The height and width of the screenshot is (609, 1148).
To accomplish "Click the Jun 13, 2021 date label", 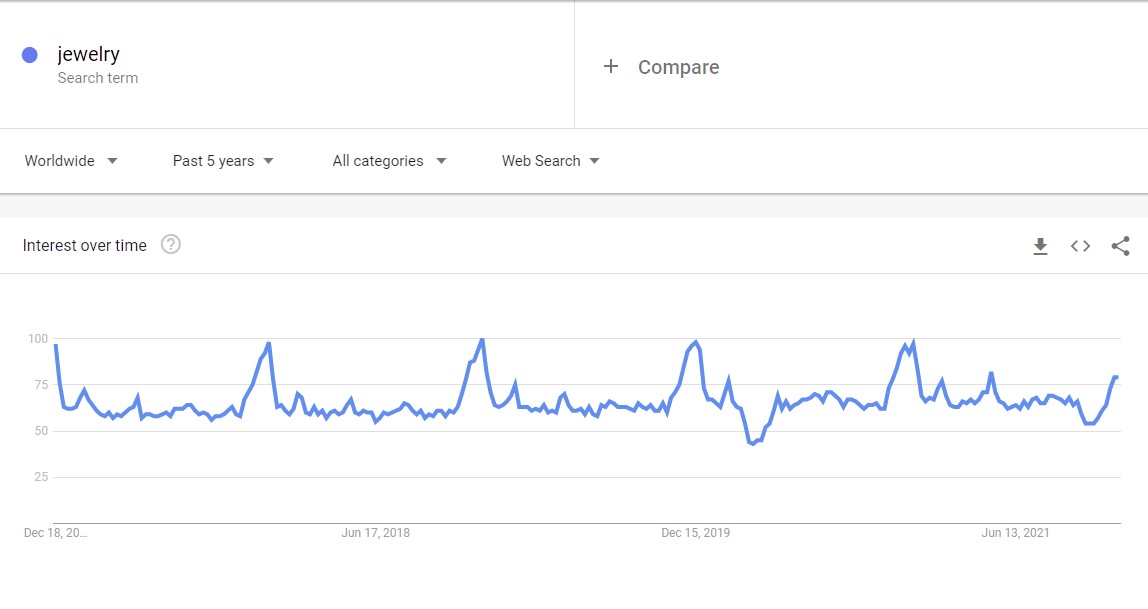I will [x=1015, y=533].
